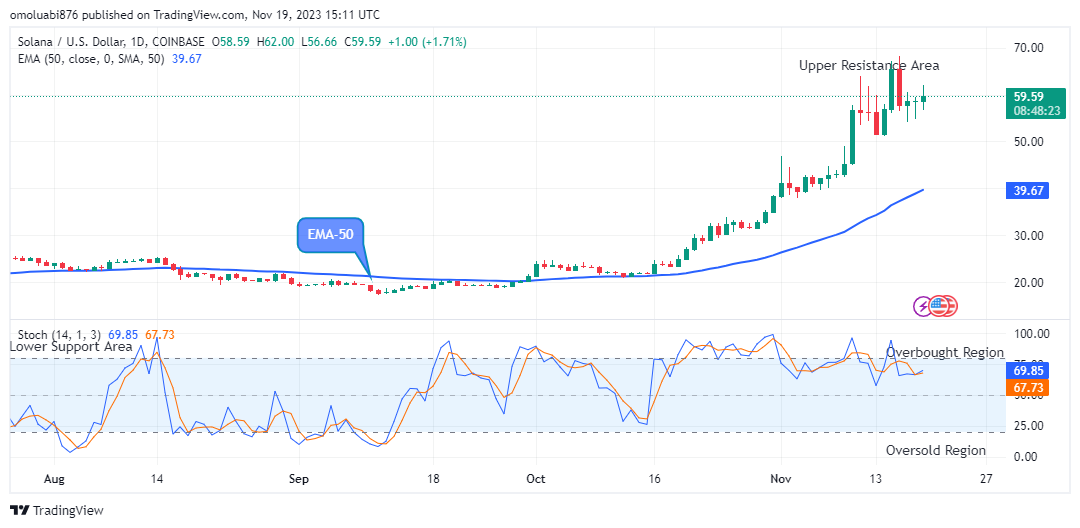1080x528 pixels.
Task: Click the orange Stoch value 67.73 in the legend
Action: click(159, 335)
